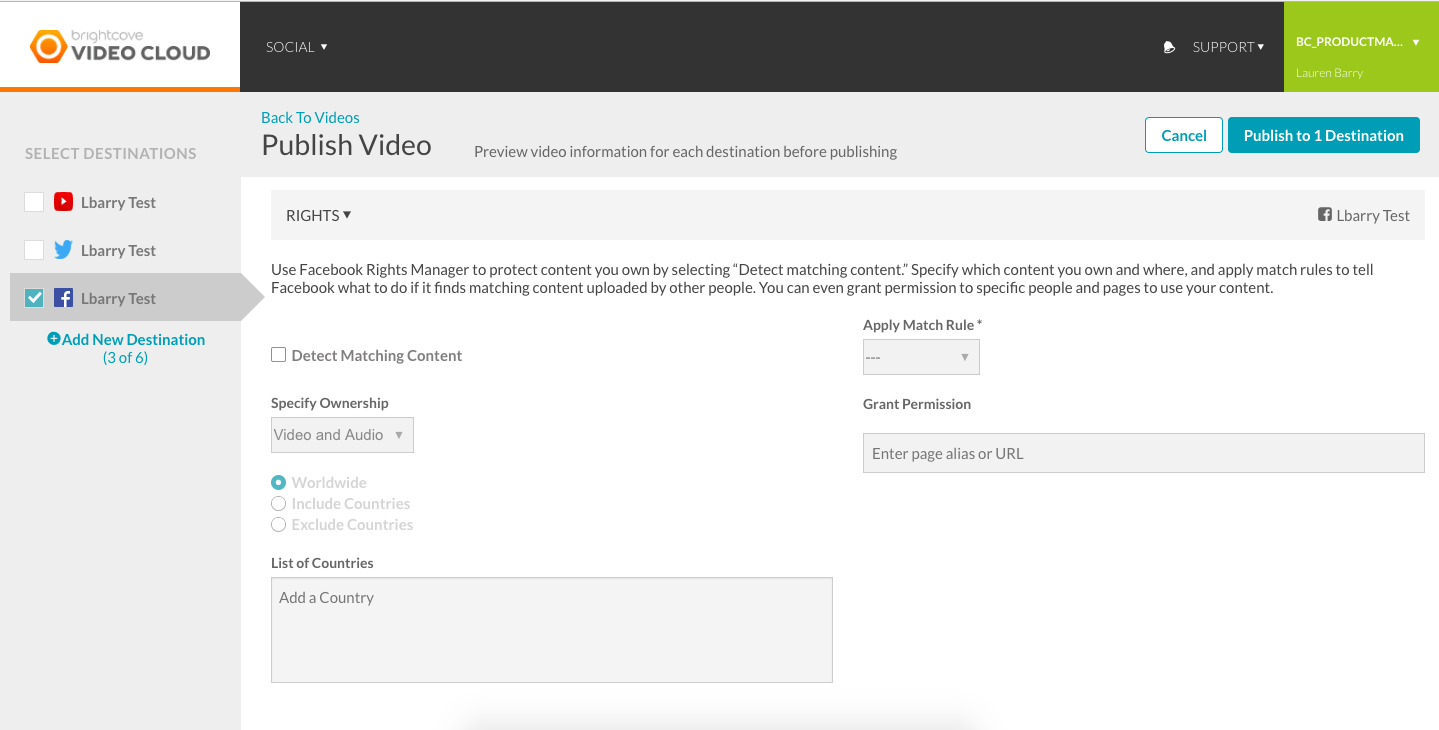Click the Cancel button
The width and height of the screenshot is (1439, 730).
pyautogui.click(x=1183, y=134)
